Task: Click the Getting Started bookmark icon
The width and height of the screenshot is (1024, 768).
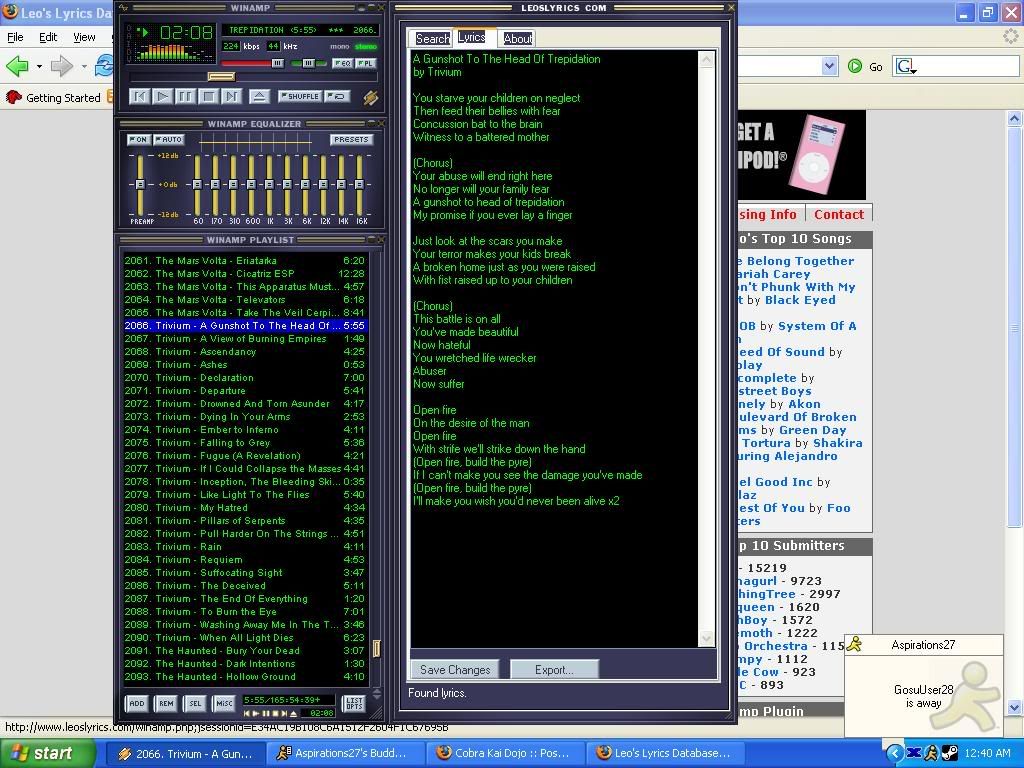Action: click(14, 97)
